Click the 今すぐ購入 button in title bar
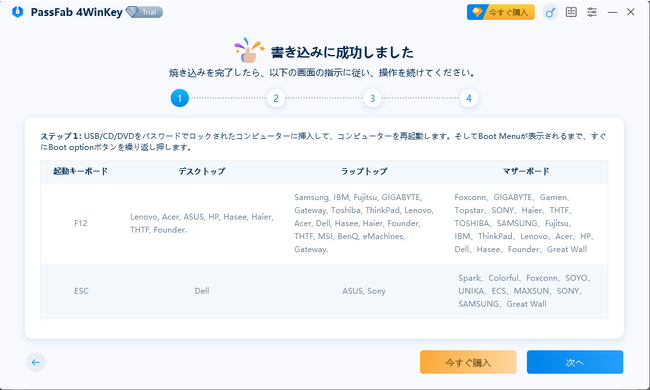Viewport: 650px width, 390px height. point(500,12)
